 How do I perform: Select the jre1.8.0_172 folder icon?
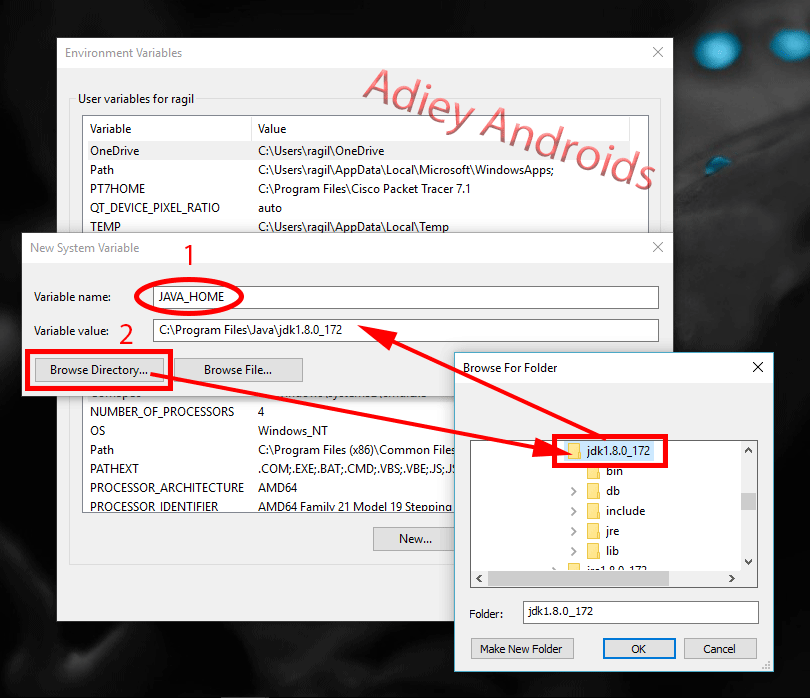pyautogui.click(x=575, y=567)
